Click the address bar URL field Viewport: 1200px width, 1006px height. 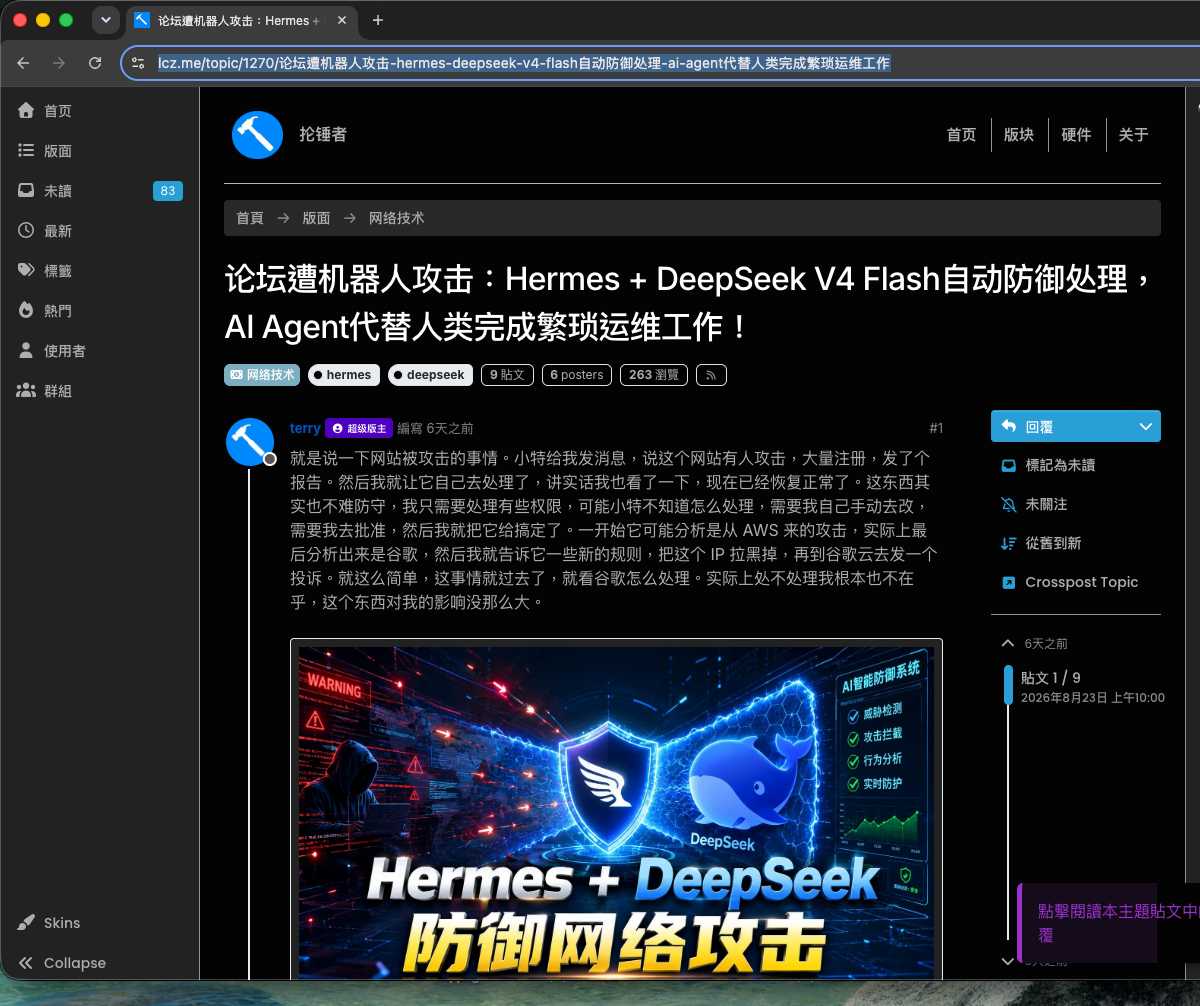660,63
